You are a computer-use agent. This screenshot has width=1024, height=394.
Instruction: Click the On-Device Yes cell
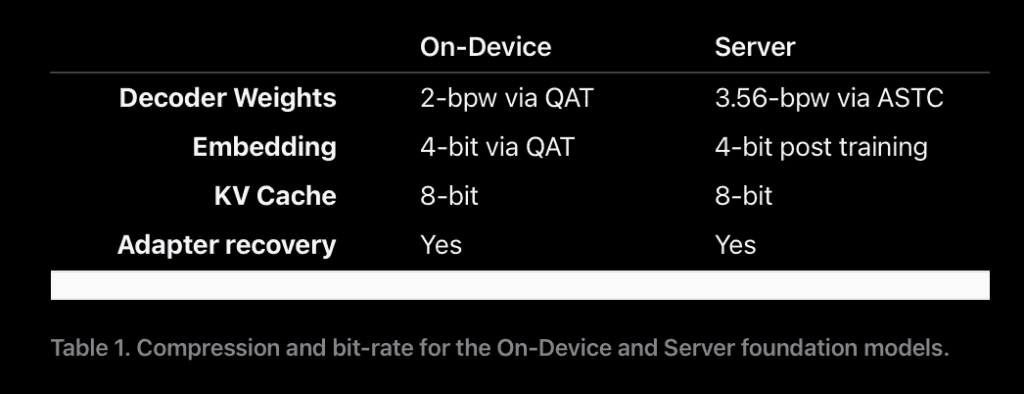pyautogui.click(x=441, y=245)
